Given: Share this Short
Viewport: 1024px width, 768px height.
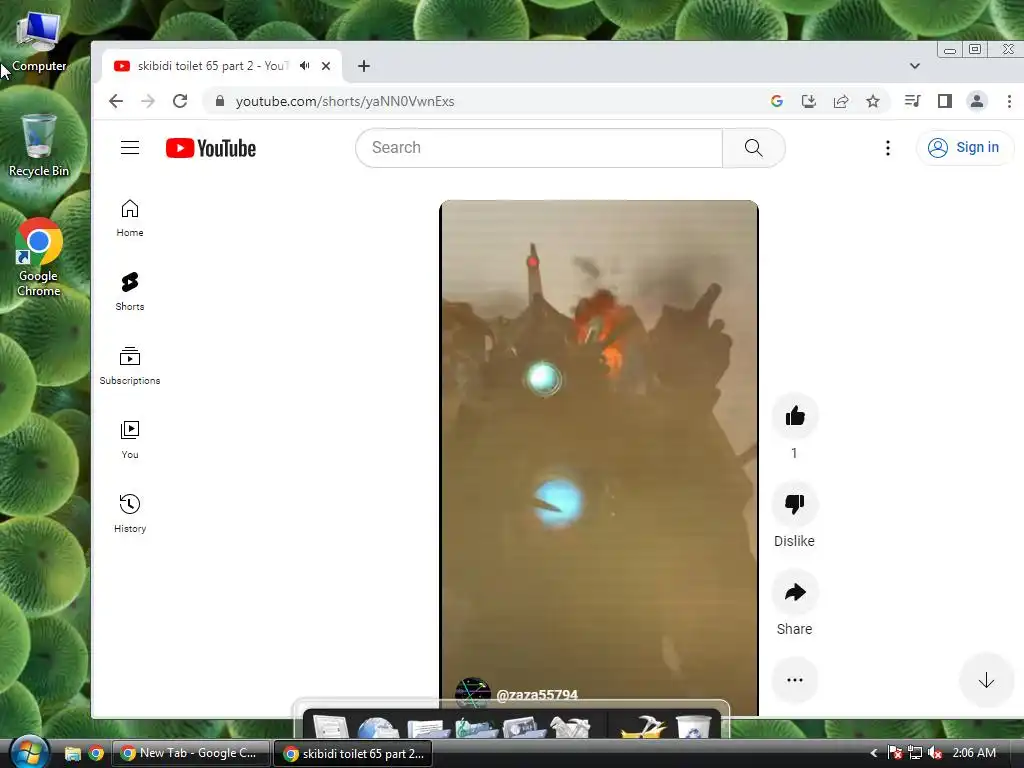Looking at the screenshot, I should pos(795,592).
